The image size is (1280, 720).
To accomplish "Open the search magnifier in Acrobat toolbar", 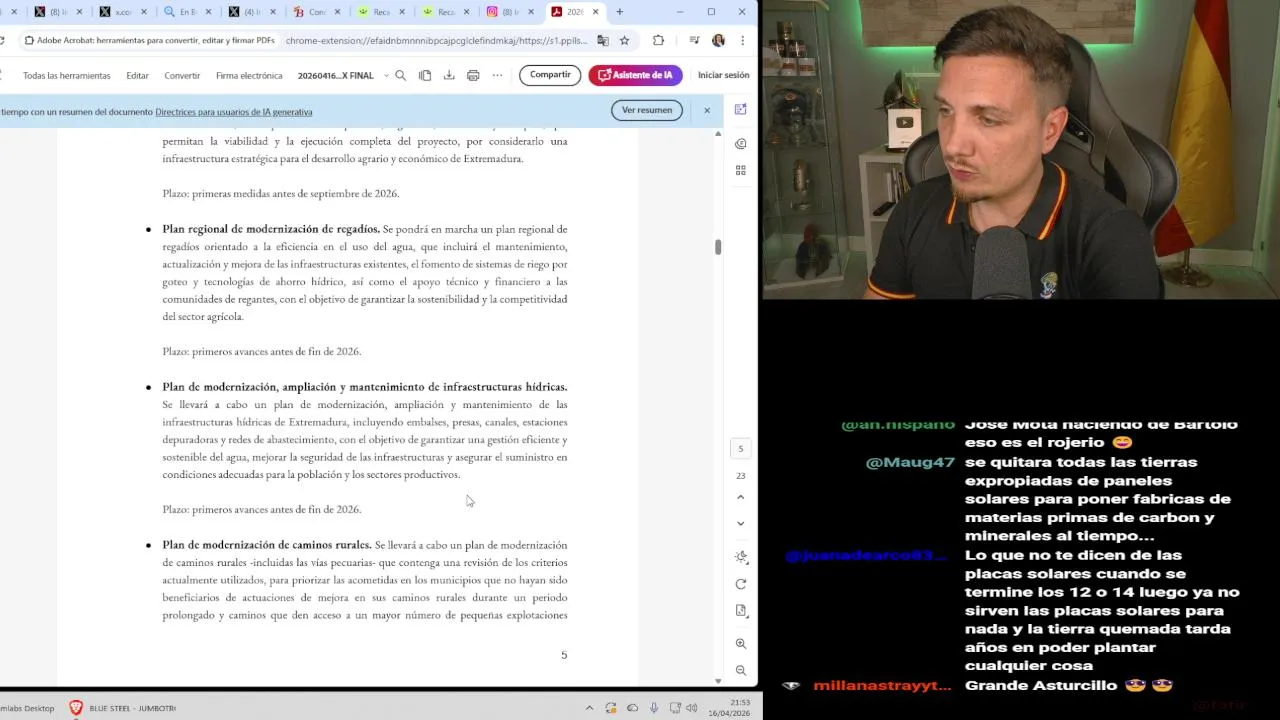I will (401, 75).
